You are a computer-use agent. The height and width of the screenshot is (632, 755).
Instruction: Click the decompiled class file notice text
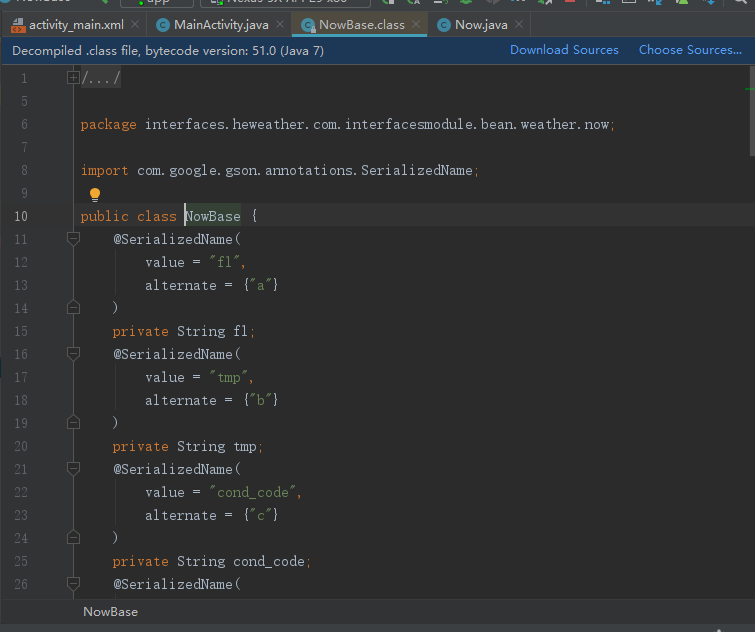pyautogui.click(x=168, y=51)
